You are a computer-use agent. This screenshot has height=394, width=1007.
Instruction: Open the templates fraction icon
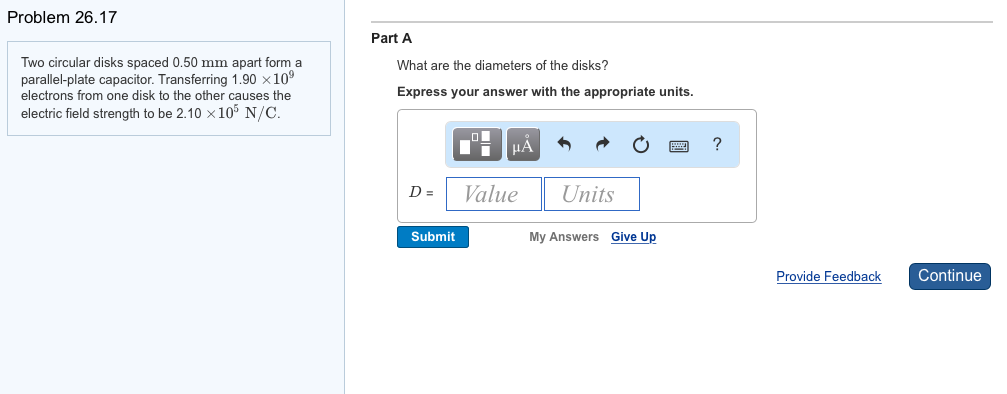coord(477,144)
